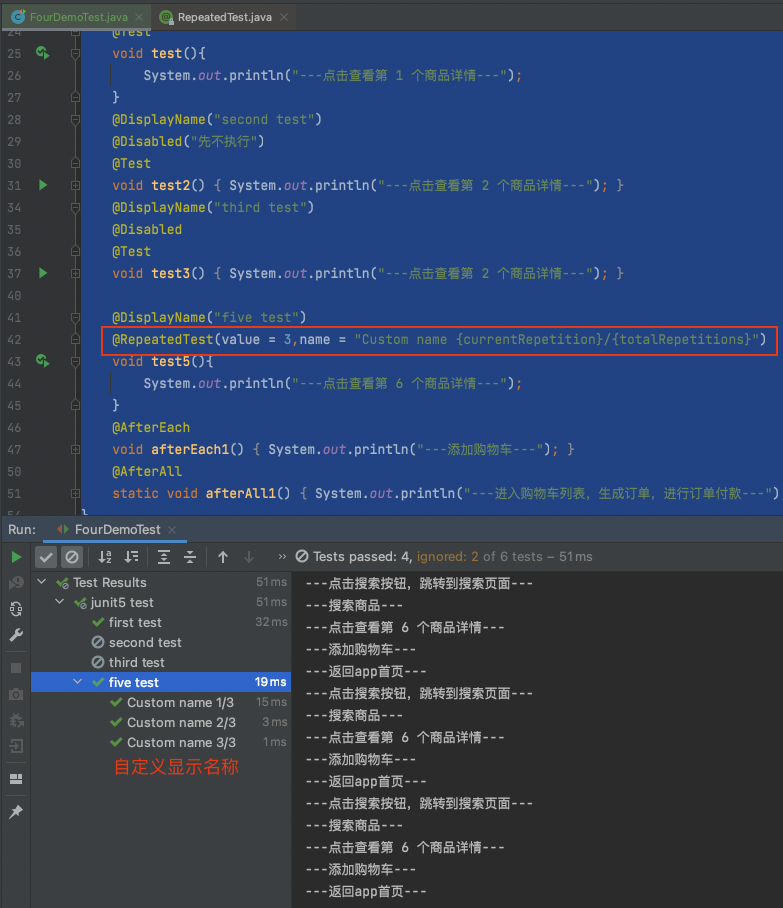
Task: Select the junit5 test tree row
Action: [x=161, y=602]
